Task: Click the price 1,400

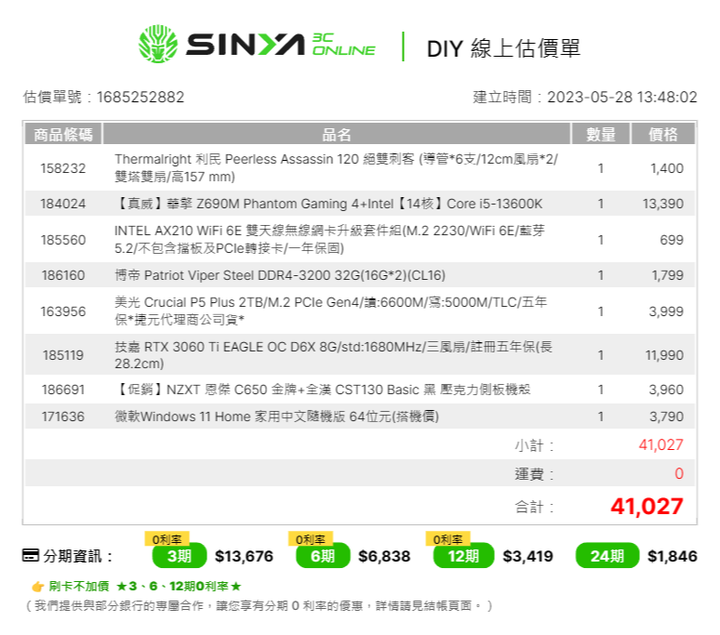Action: pyautogui.click(x=667, y=168)
